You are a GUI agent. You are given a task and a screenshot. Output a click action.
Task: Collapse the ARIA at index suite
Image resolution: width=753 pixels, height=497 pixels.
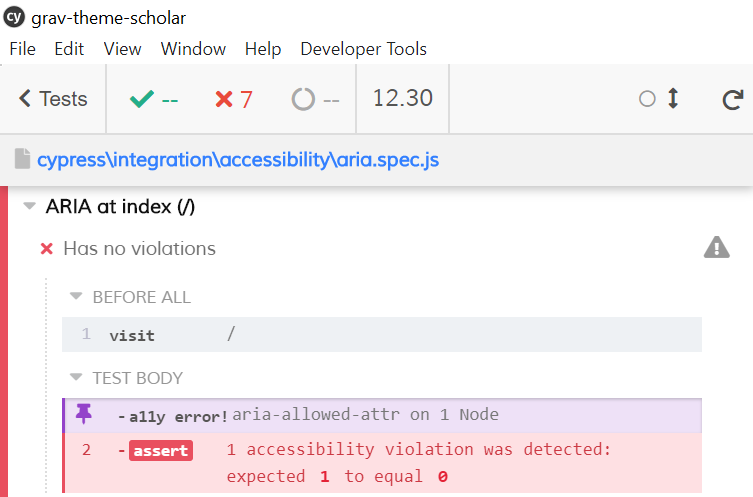pyautogui.click(x=28, y=207)
